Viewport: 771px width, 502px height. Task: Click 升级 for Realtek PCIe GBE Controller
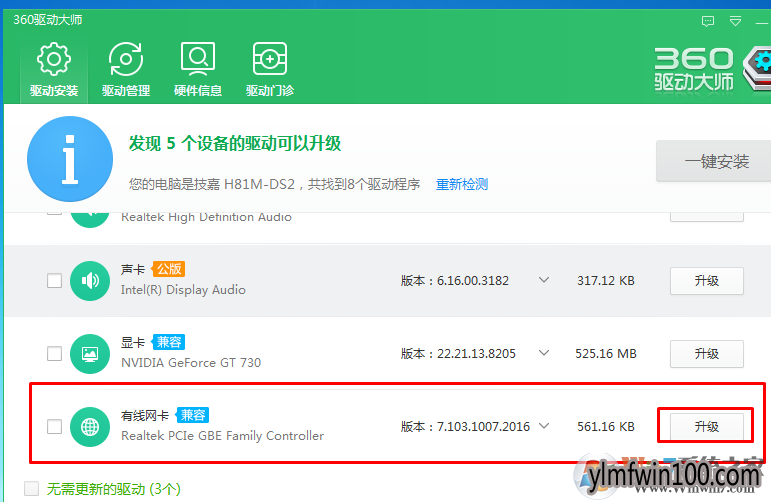tap(707, 426)
